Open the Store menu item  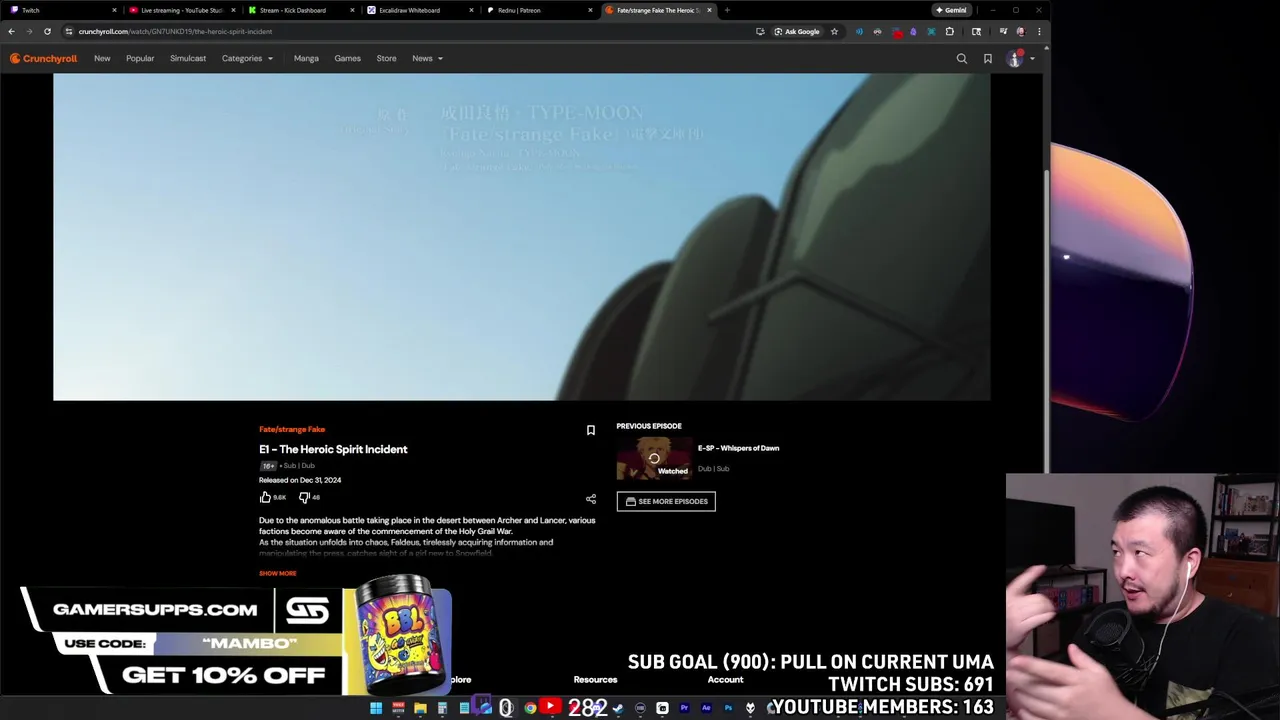point(386,59)
